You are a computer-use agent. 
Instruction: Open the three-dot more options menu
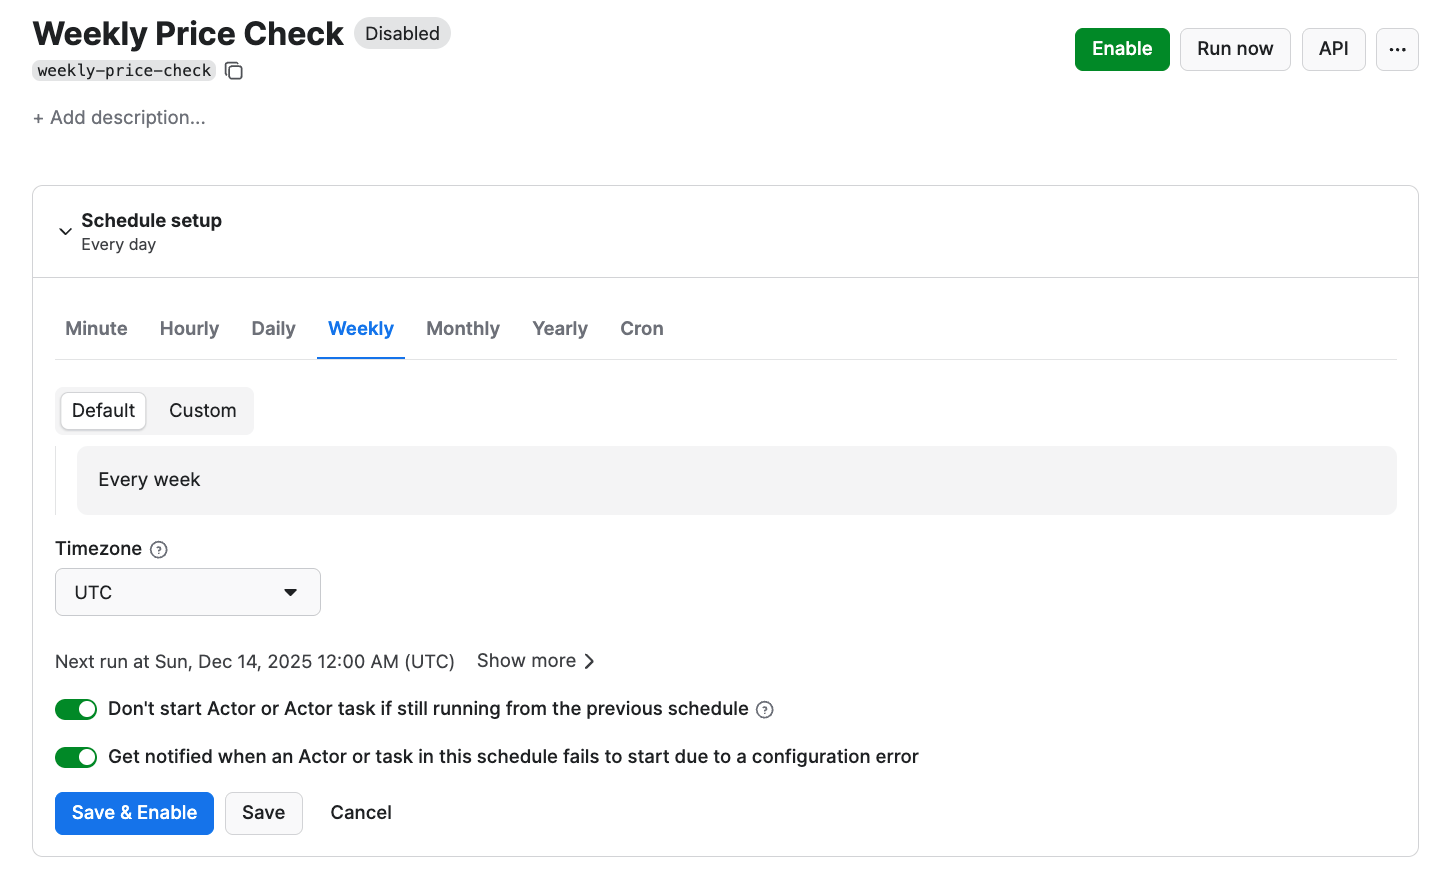tap(1397, 49)
